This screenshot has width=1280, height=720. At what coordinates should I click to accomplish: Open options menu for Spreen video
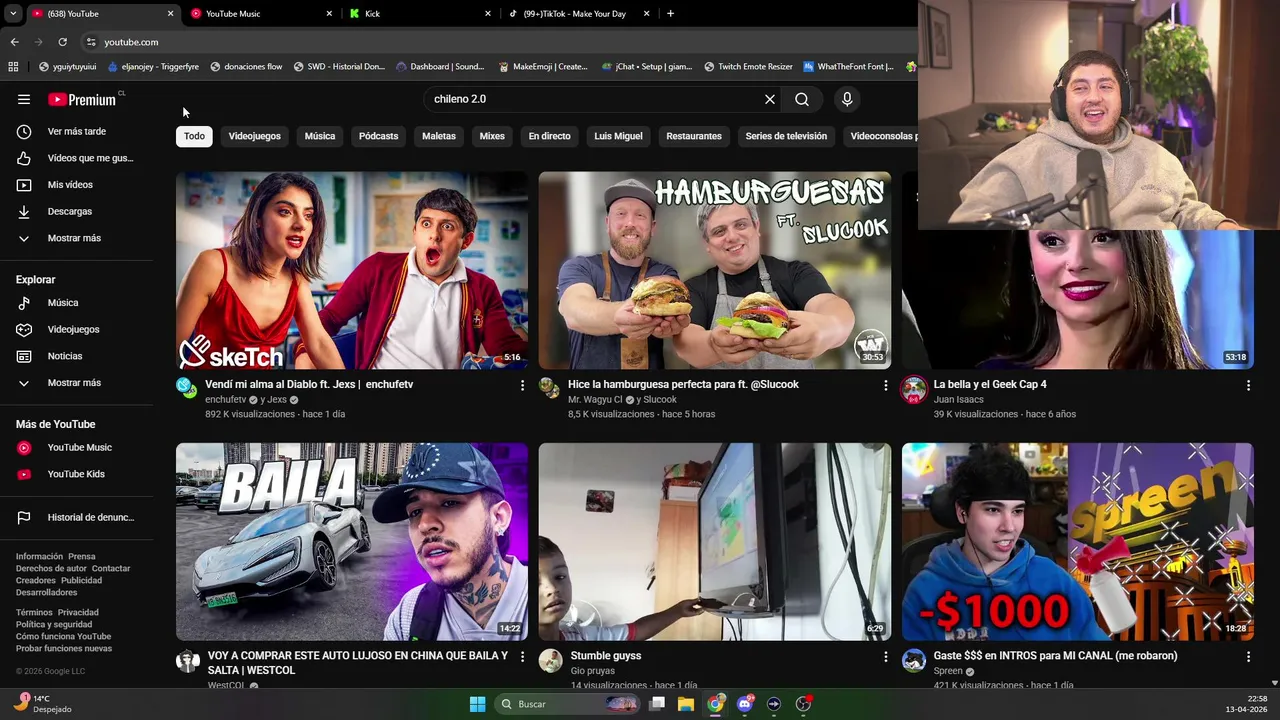[x=1248, y=657]
